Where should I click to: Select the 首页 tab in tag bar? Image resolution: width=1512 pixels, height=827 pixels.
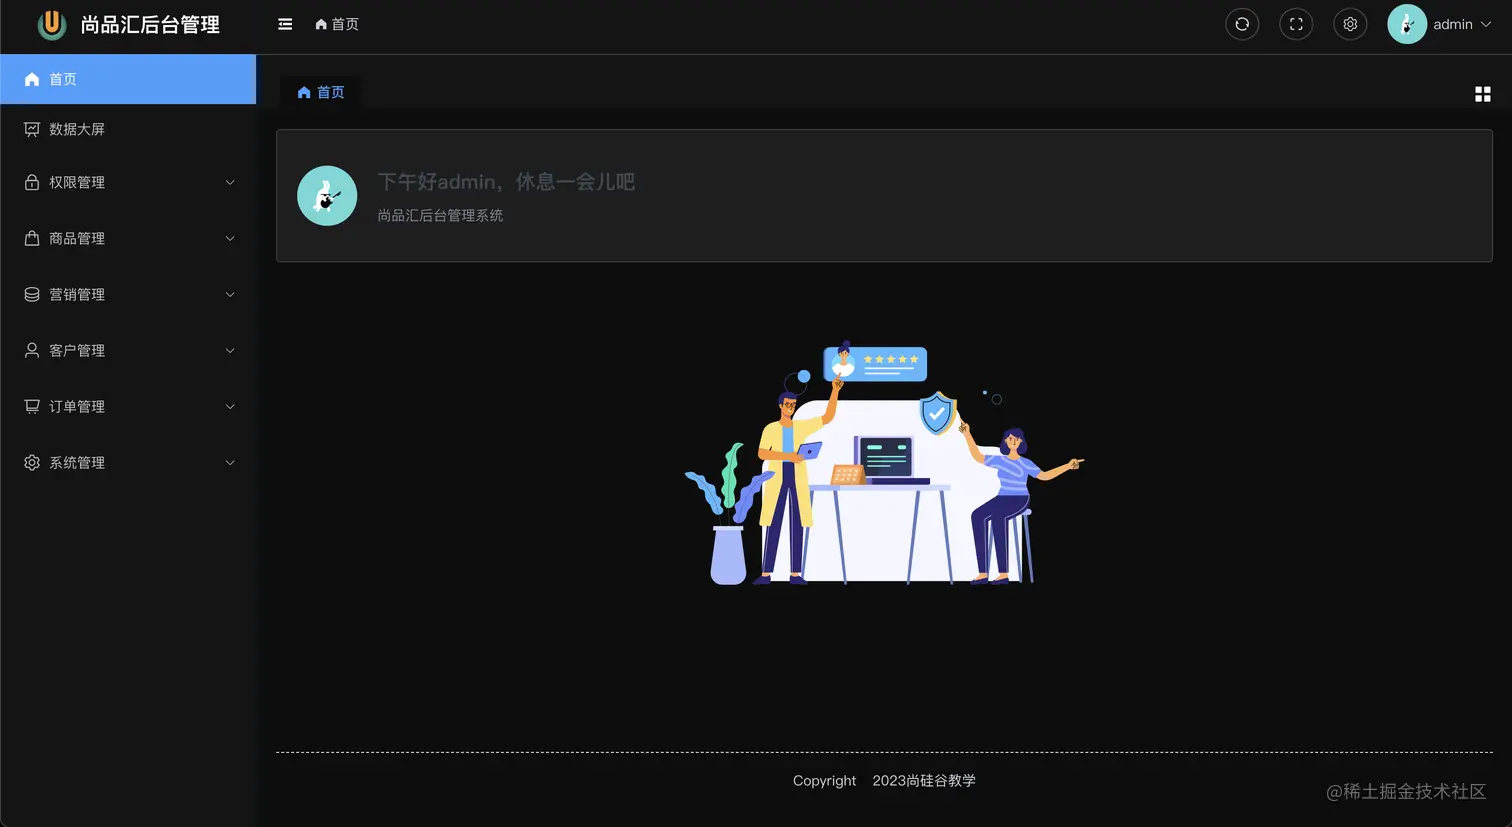(320, 92)
